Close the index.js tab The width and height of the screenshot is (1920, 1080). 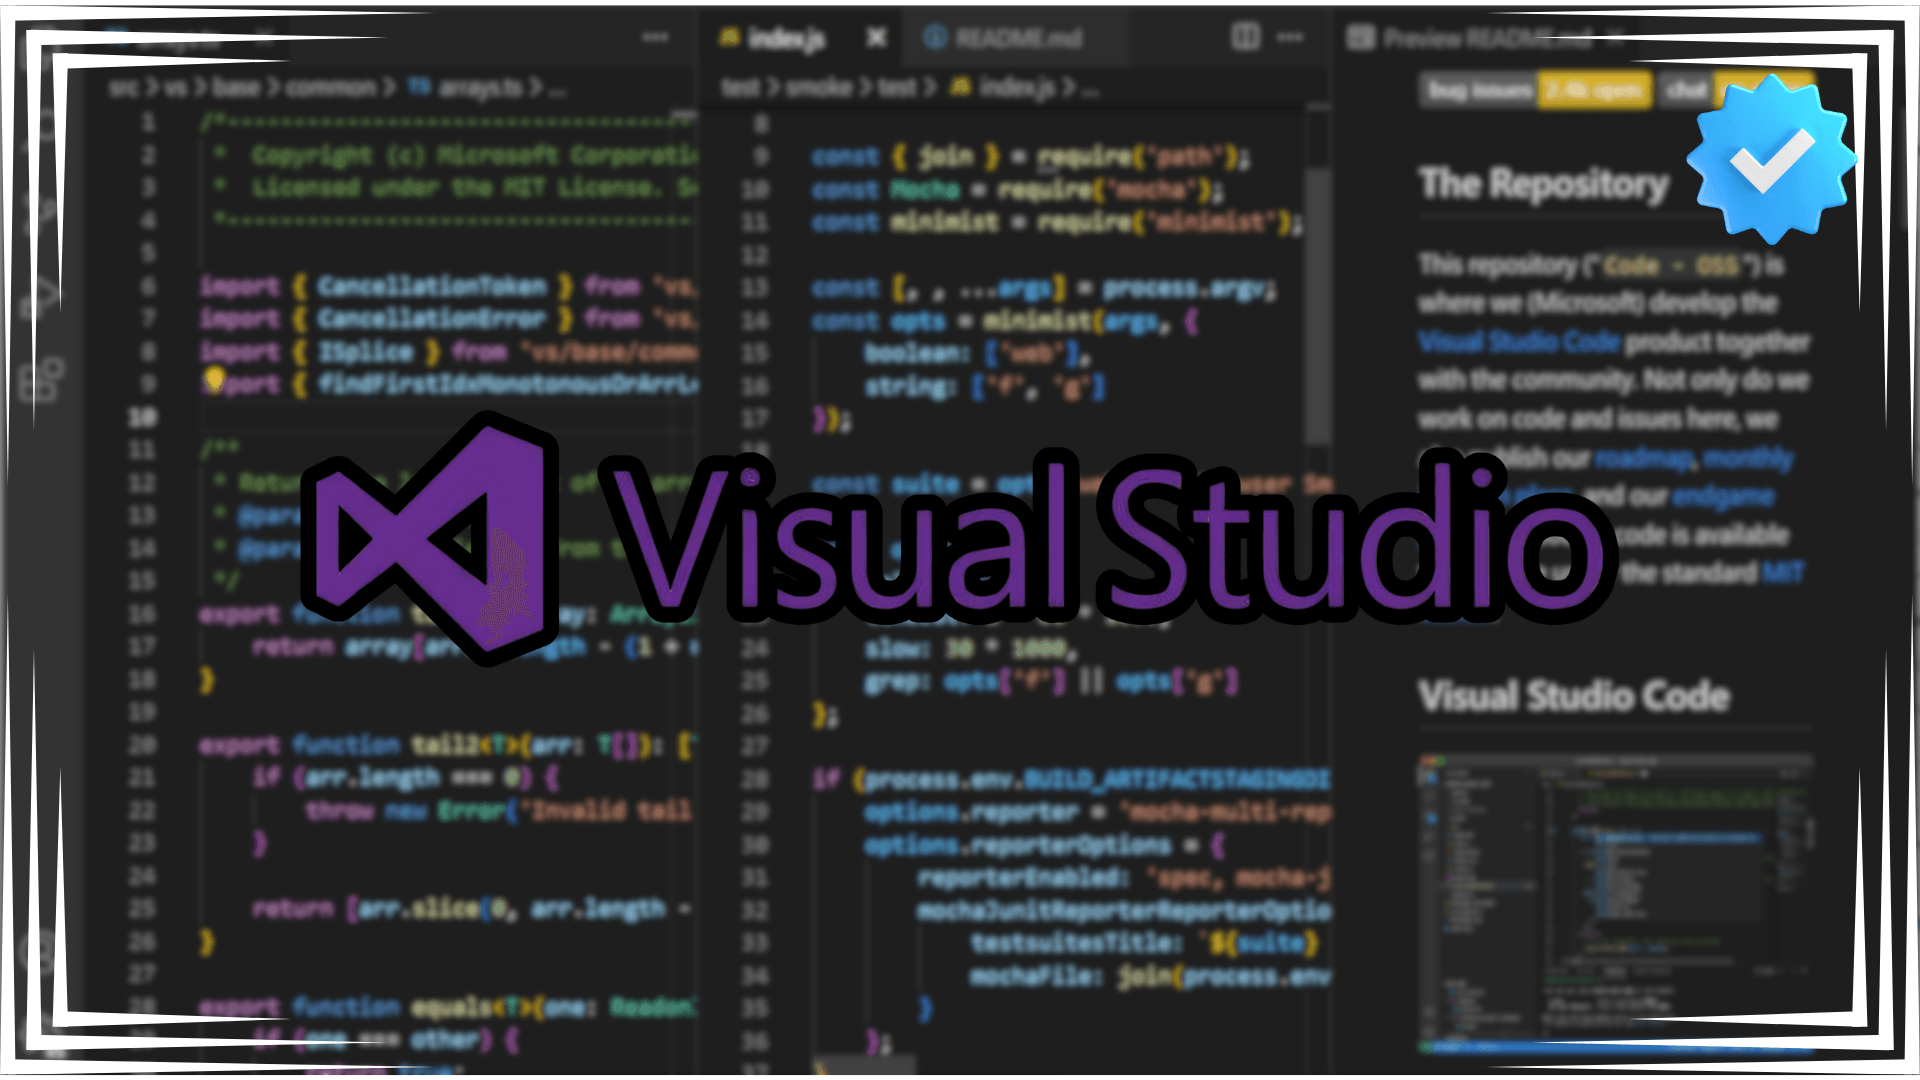(x=876, y=38)
